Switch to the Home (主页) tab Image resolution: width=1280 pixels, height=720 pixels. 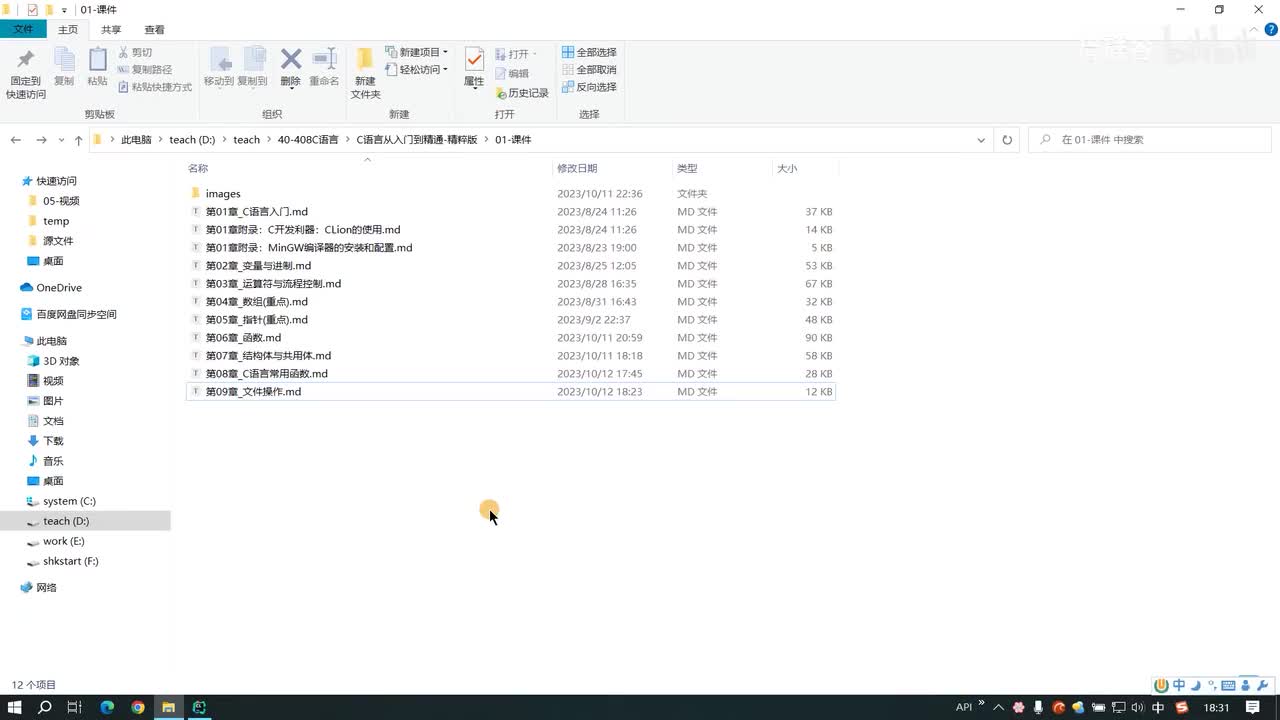click(68, 30)
